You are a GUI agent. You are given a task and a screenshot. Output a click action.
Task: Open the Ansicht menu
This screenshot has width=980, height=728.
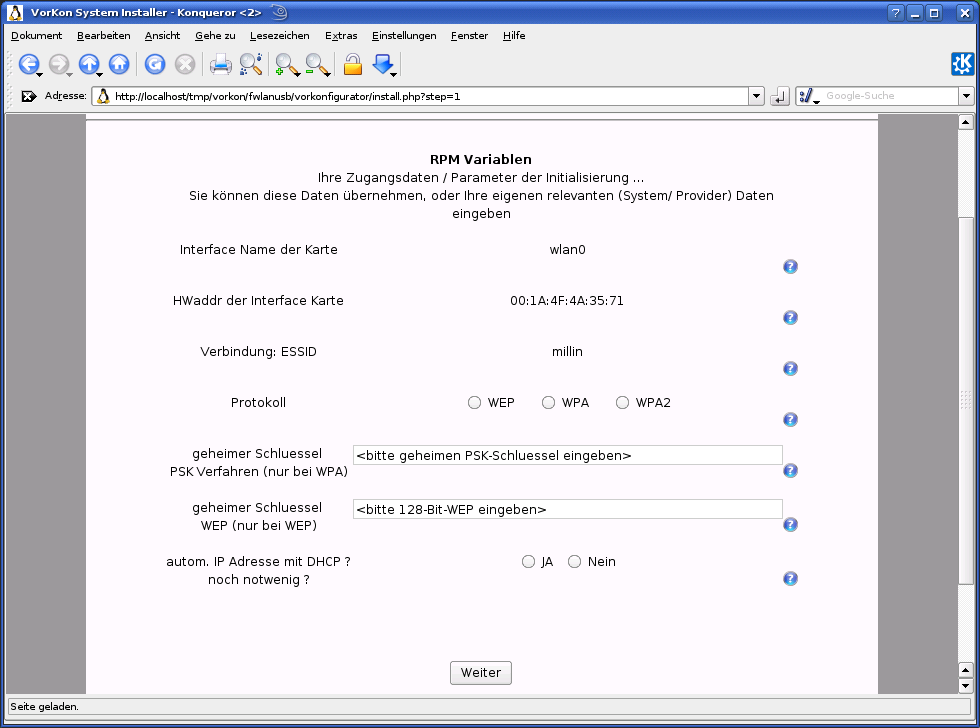coord(162,36)
